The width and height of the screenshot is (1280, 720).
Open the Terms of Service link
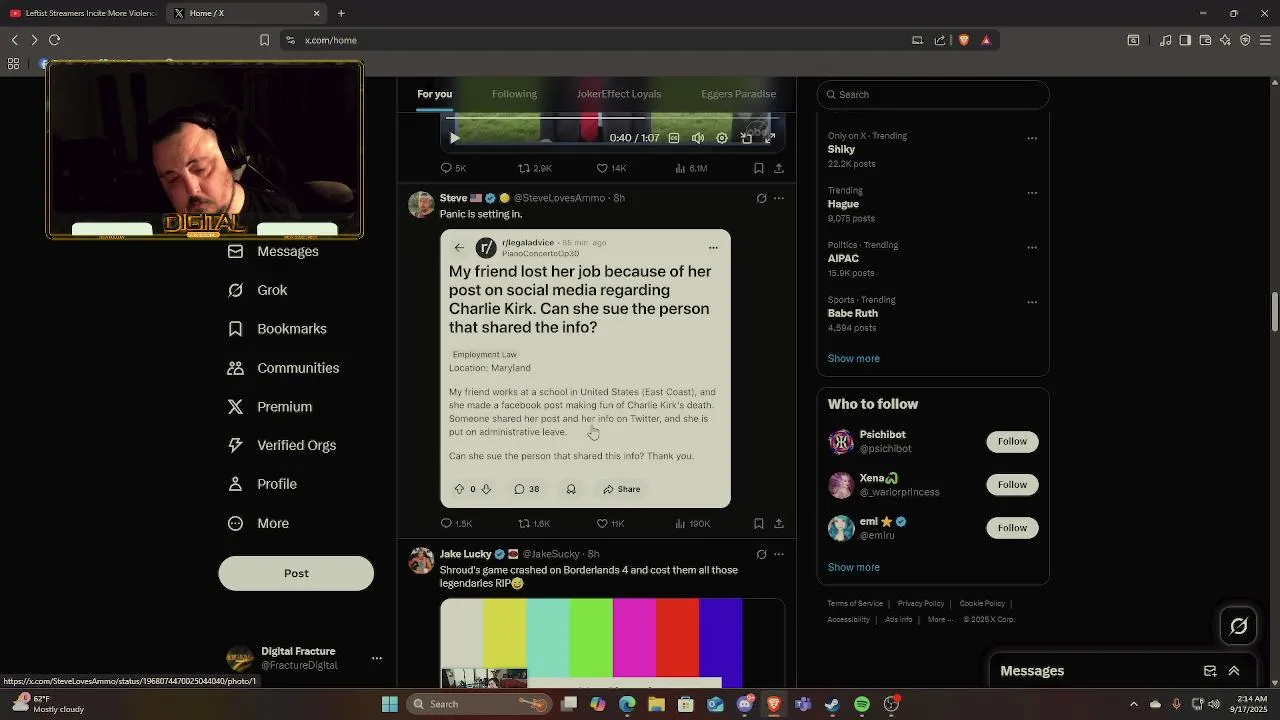click(855, 603)
